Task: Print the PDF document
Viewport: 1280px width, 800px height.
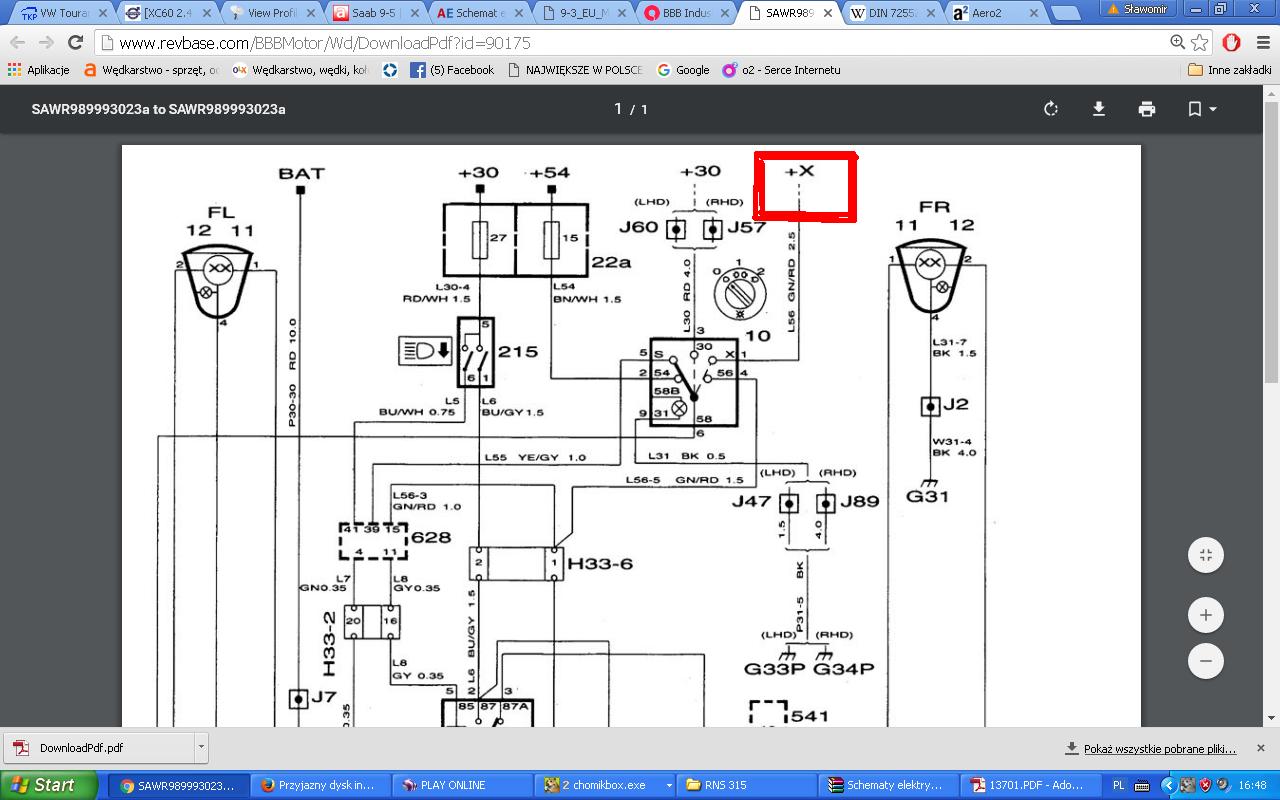Action: 1146,109
